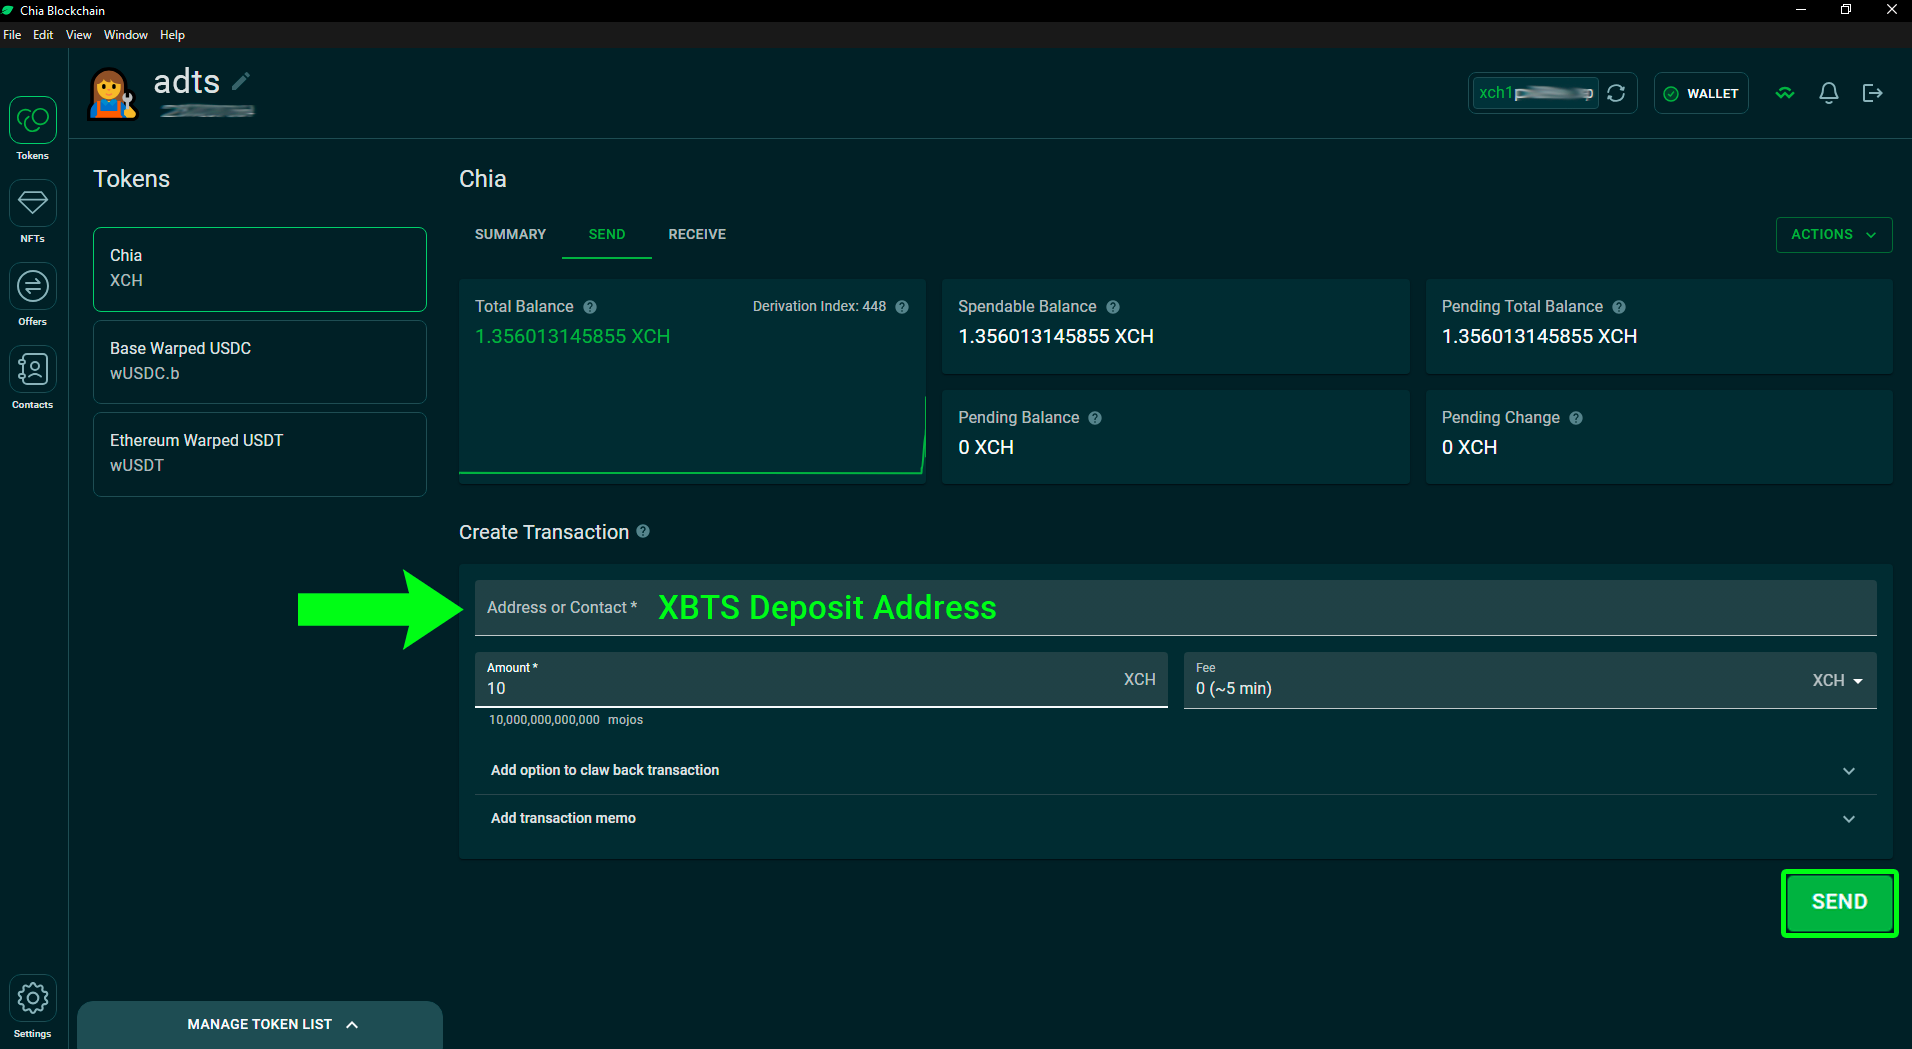This screenshot has height=1049, width=1912.
Task: Expand Add transaction memo
Action: [1175, 818]
